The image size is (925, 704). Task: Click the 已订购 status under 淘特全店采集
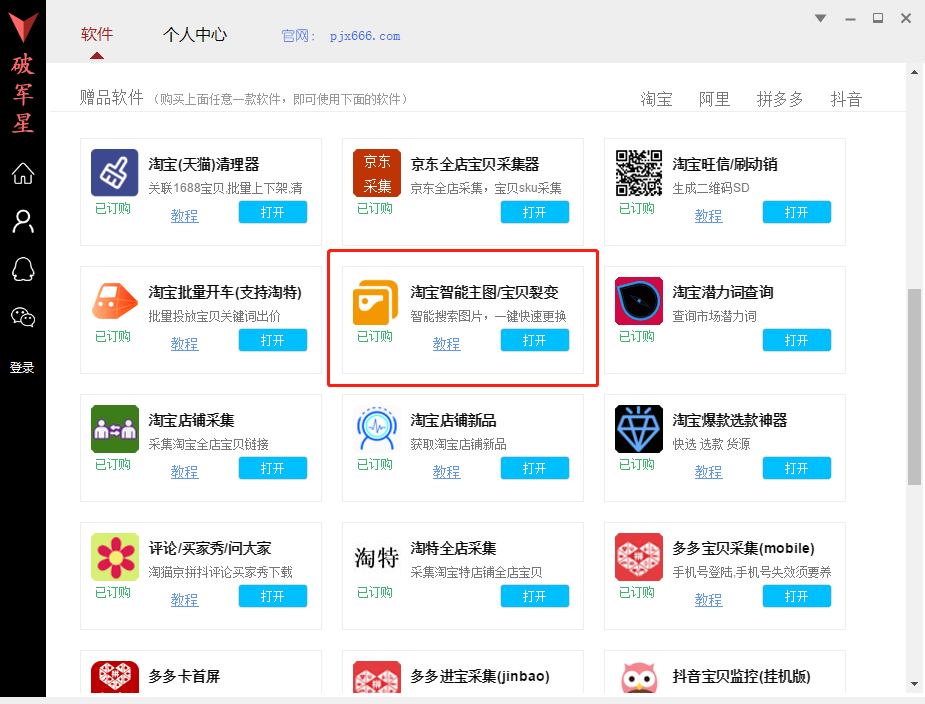(x=375, y=592)
